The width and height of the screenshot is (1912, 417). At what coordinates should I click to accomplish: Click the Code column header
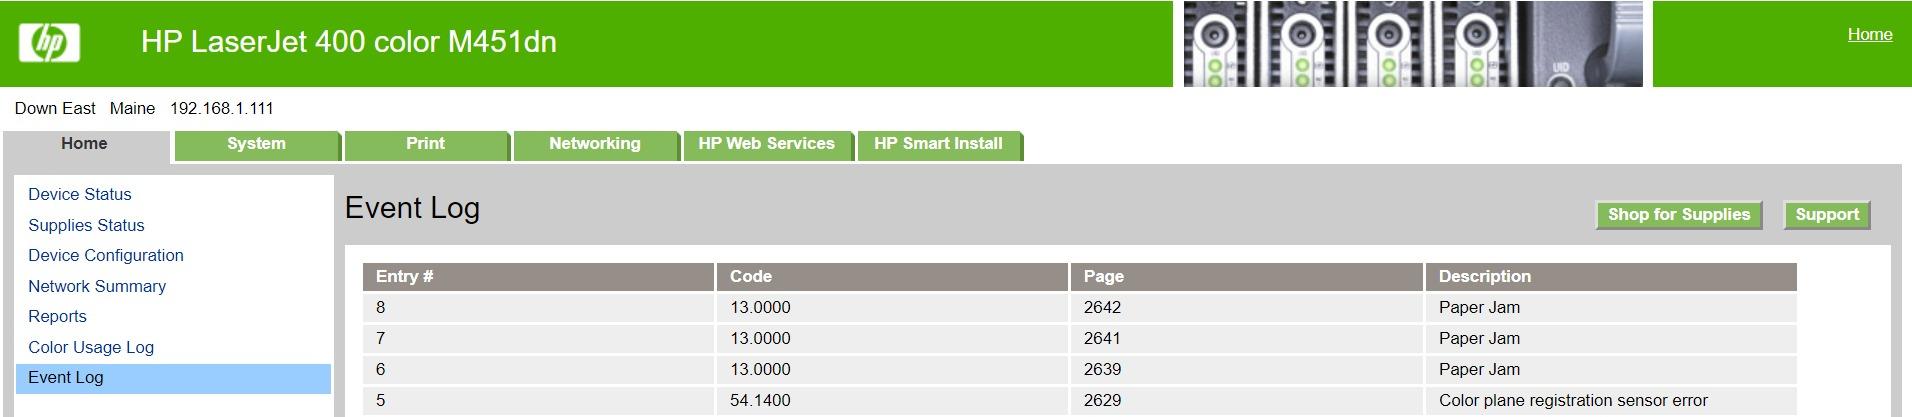892,277
